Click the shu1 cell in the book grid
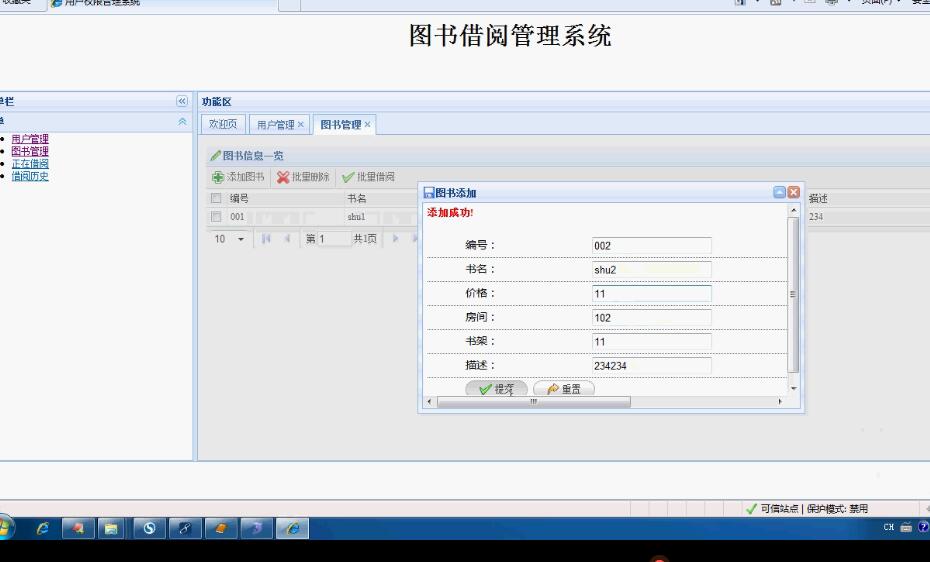The width and height of the screenshot is (930, 562). point(356,217)
